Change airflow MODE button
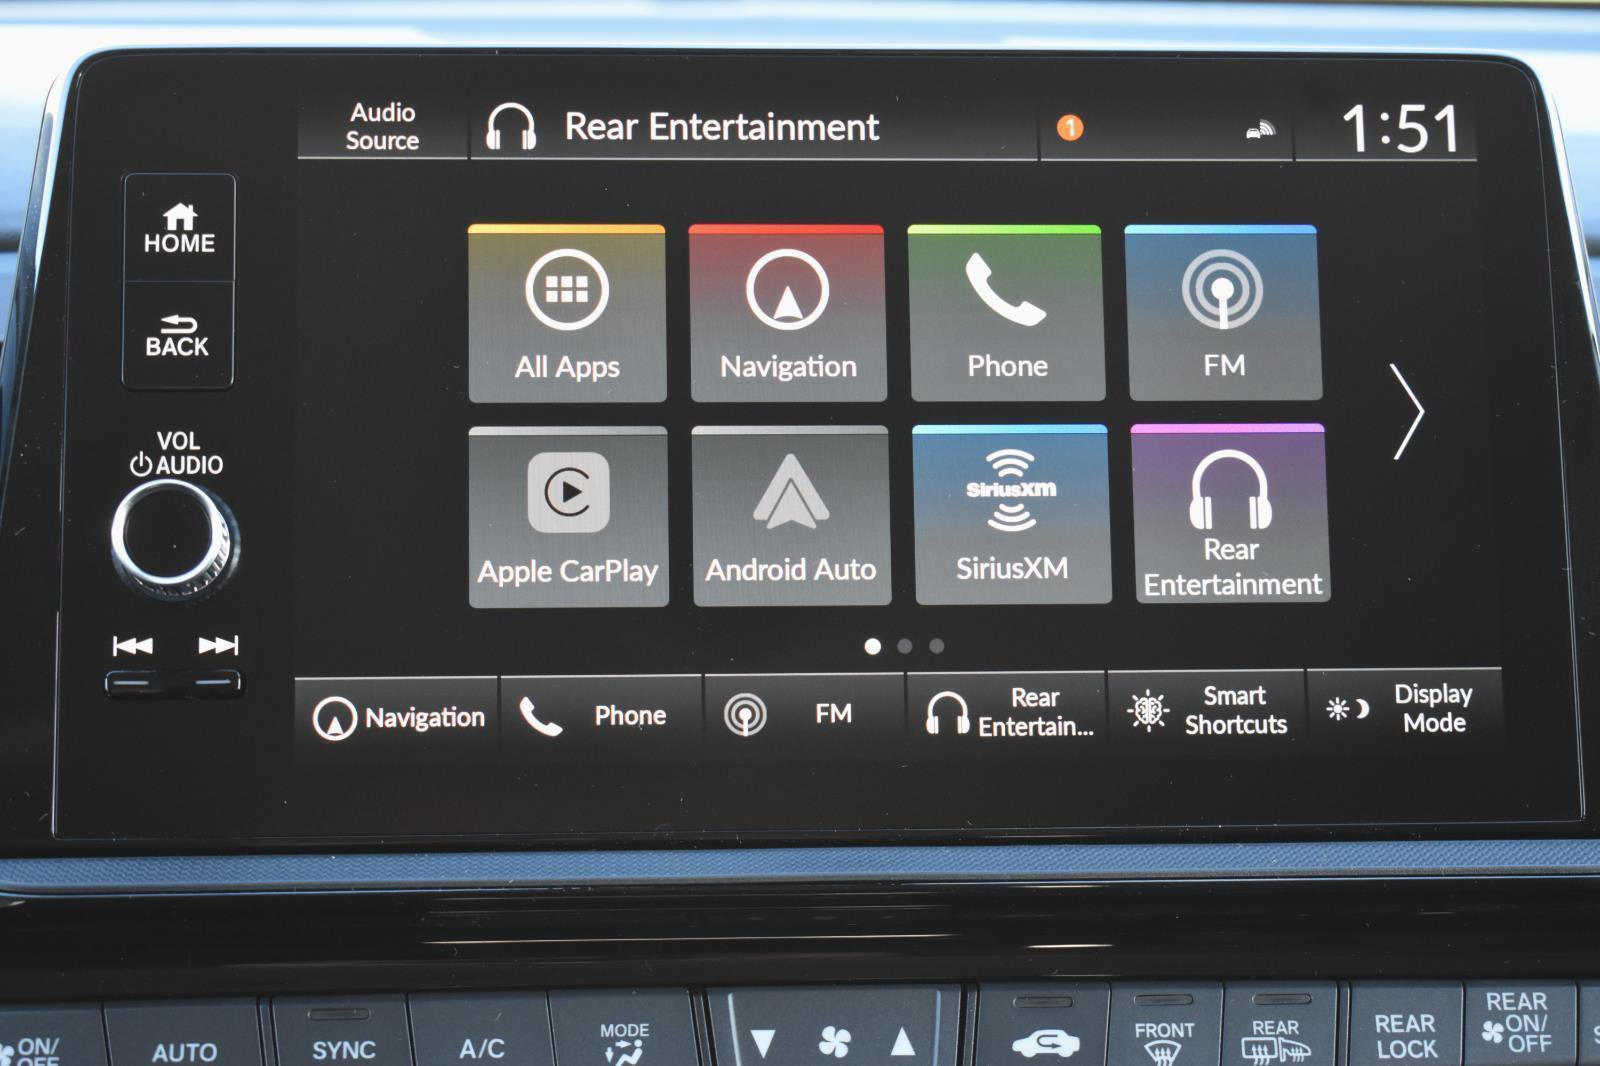 point(624,1030)
